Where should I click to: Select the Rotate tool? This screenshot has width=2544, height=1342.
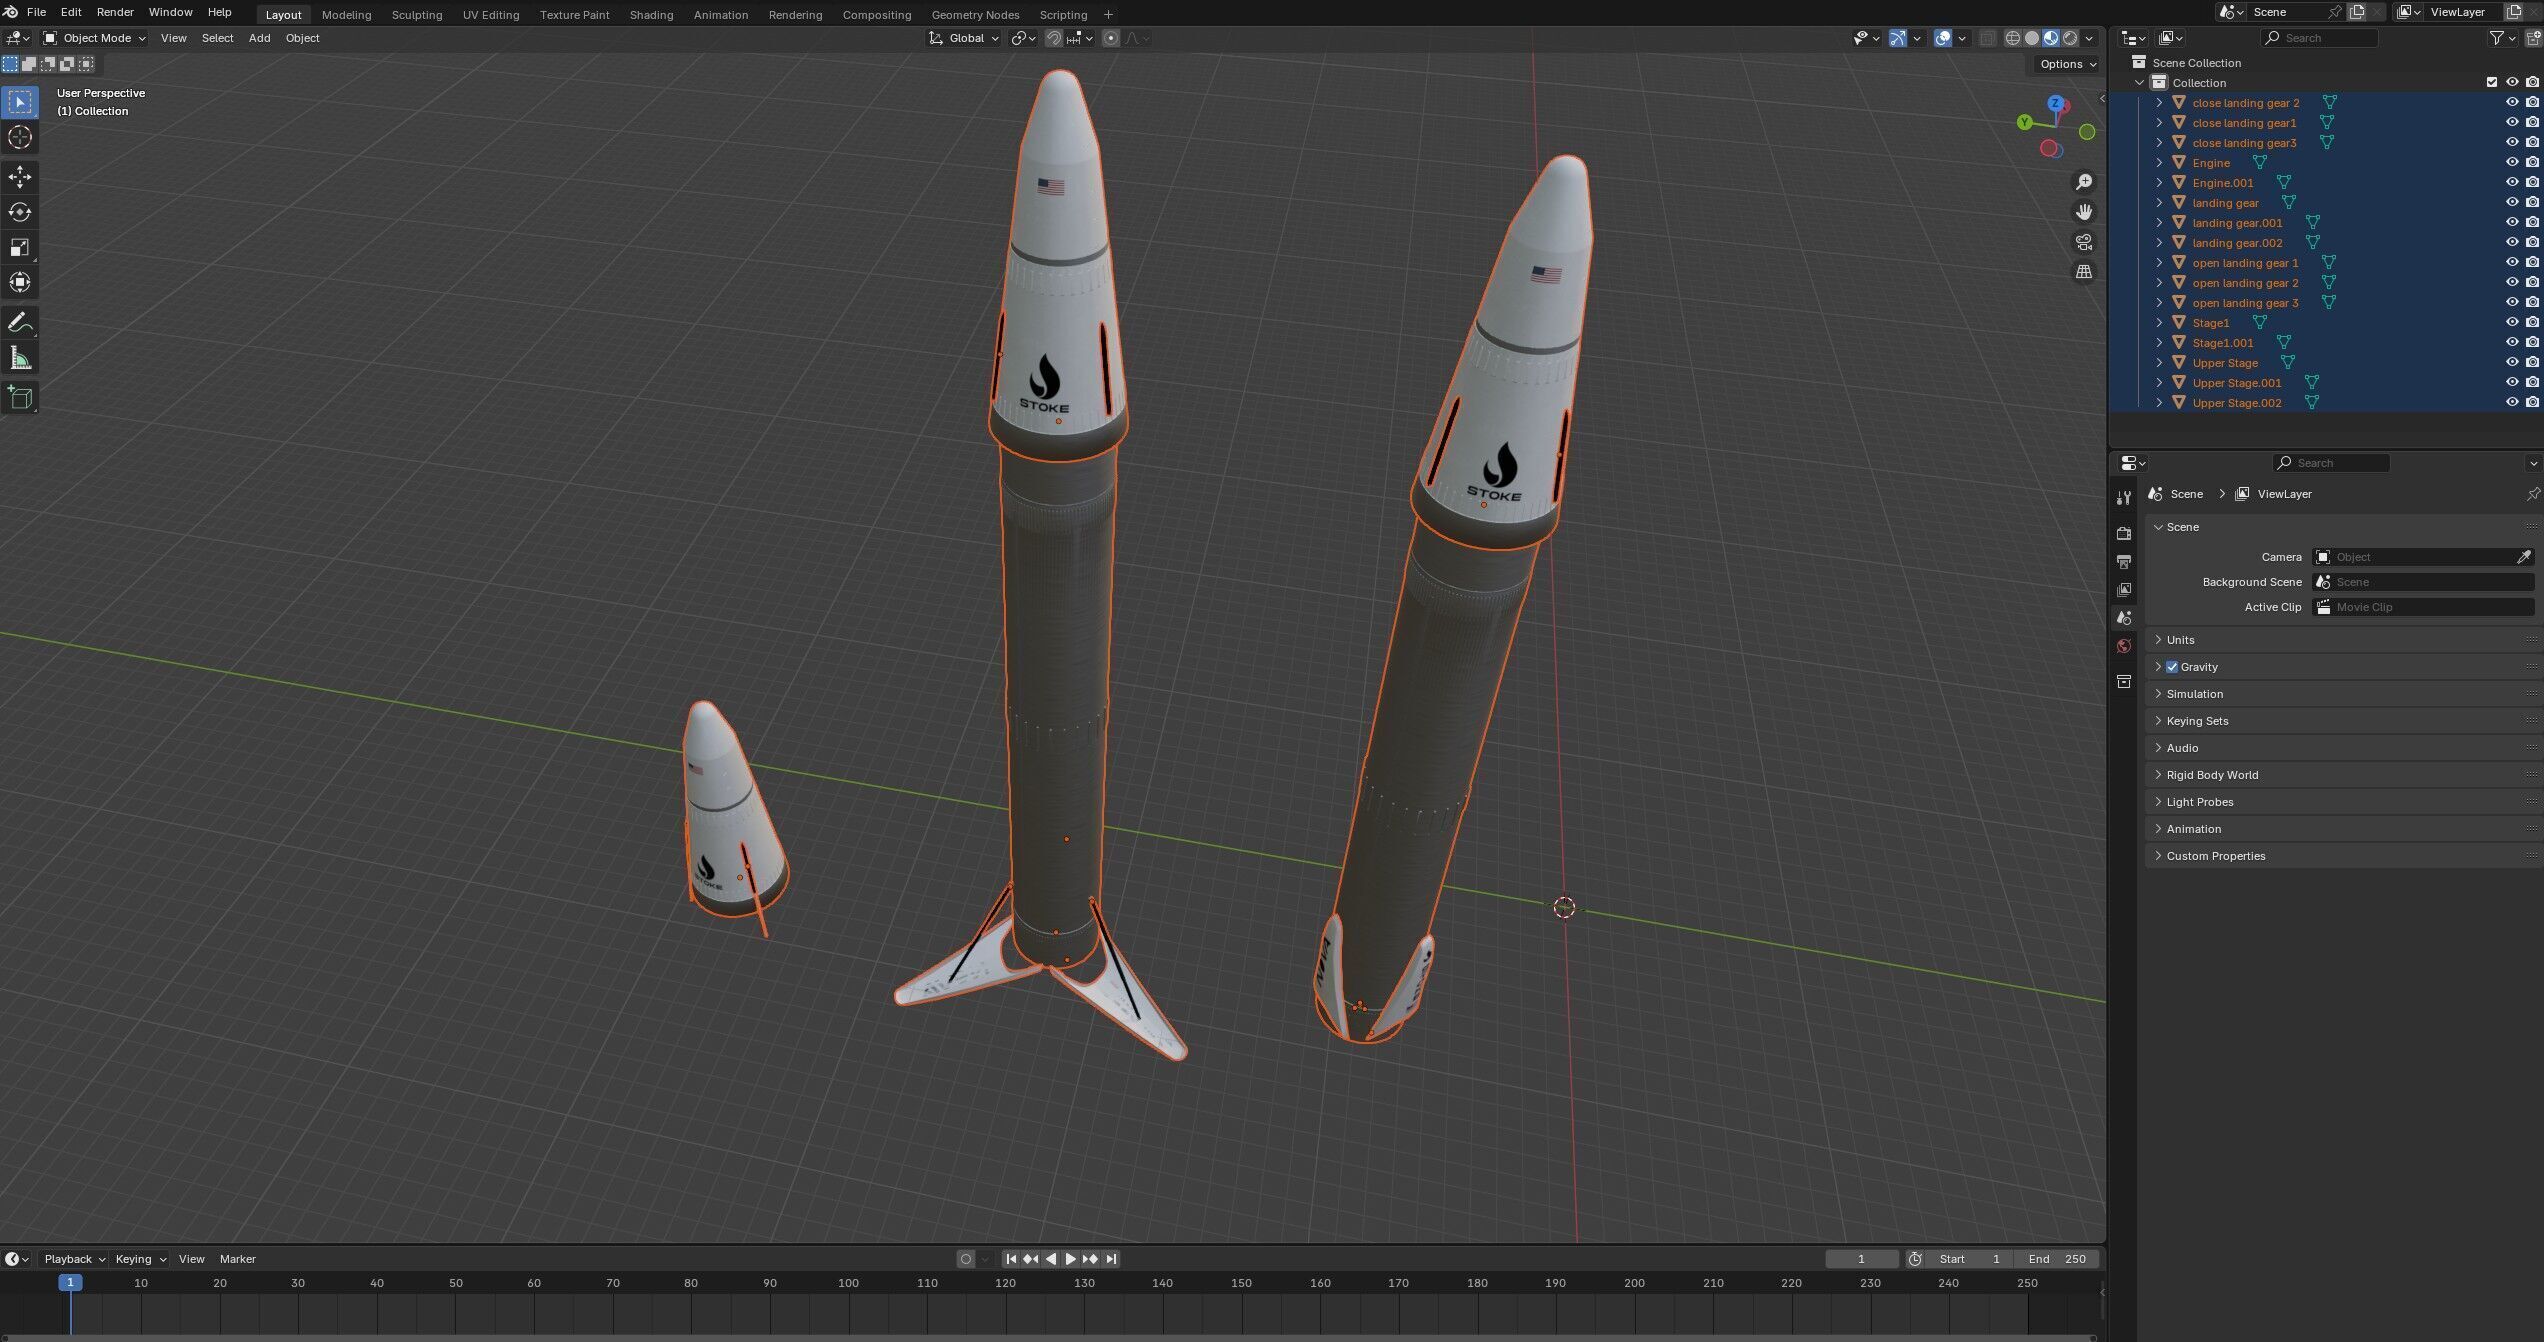[20, 212]
